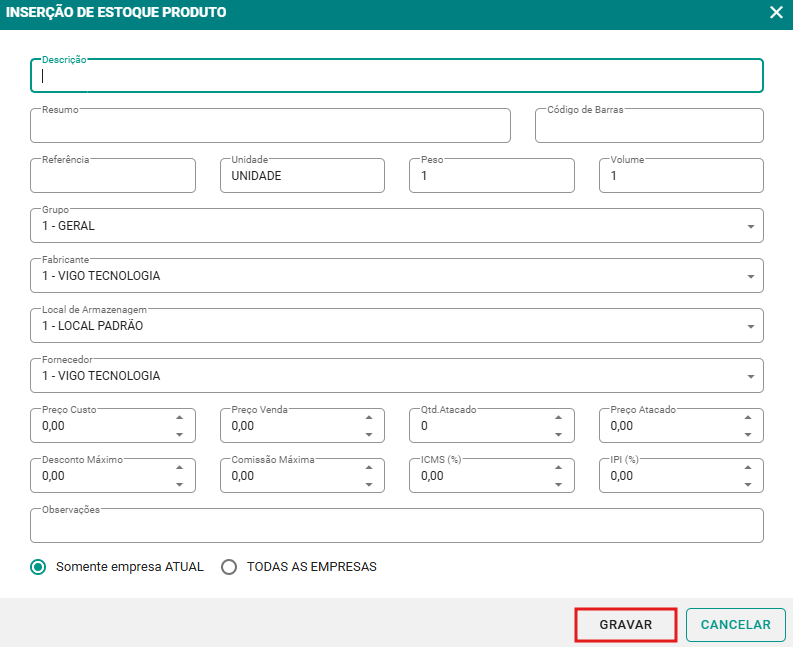The height and width of the screenshot is (647, 793).
Task: Decrease IPI (%) value with down arrow
Action: coord(747,484)
